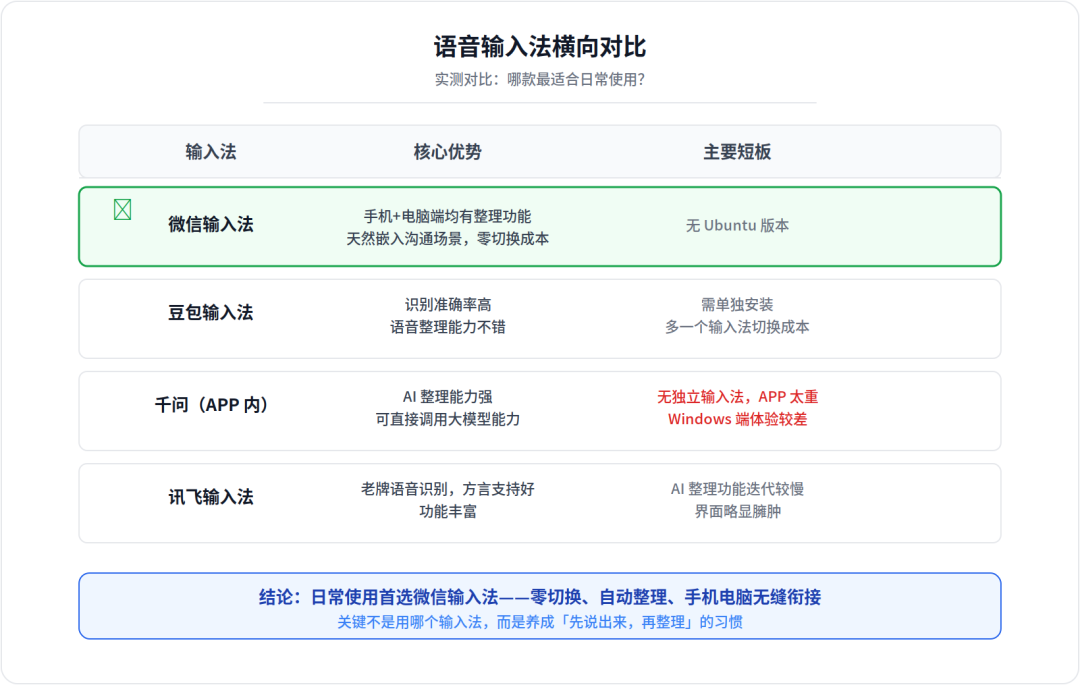The width and height of the screenshot is (1080, 685).
Task: Click the text 可直接调用大模型能力
Action: point(448,419)
